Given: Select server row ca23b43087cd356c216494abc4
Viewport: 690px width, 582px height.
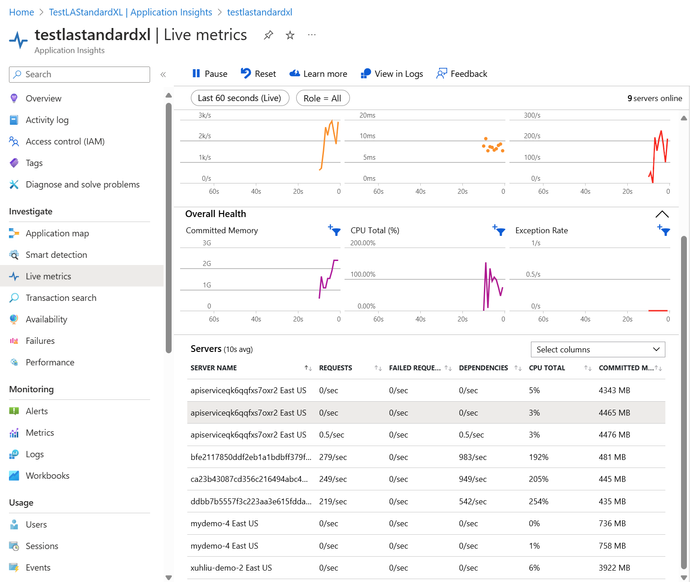Looking at the screenshot, I should point(426,480).
